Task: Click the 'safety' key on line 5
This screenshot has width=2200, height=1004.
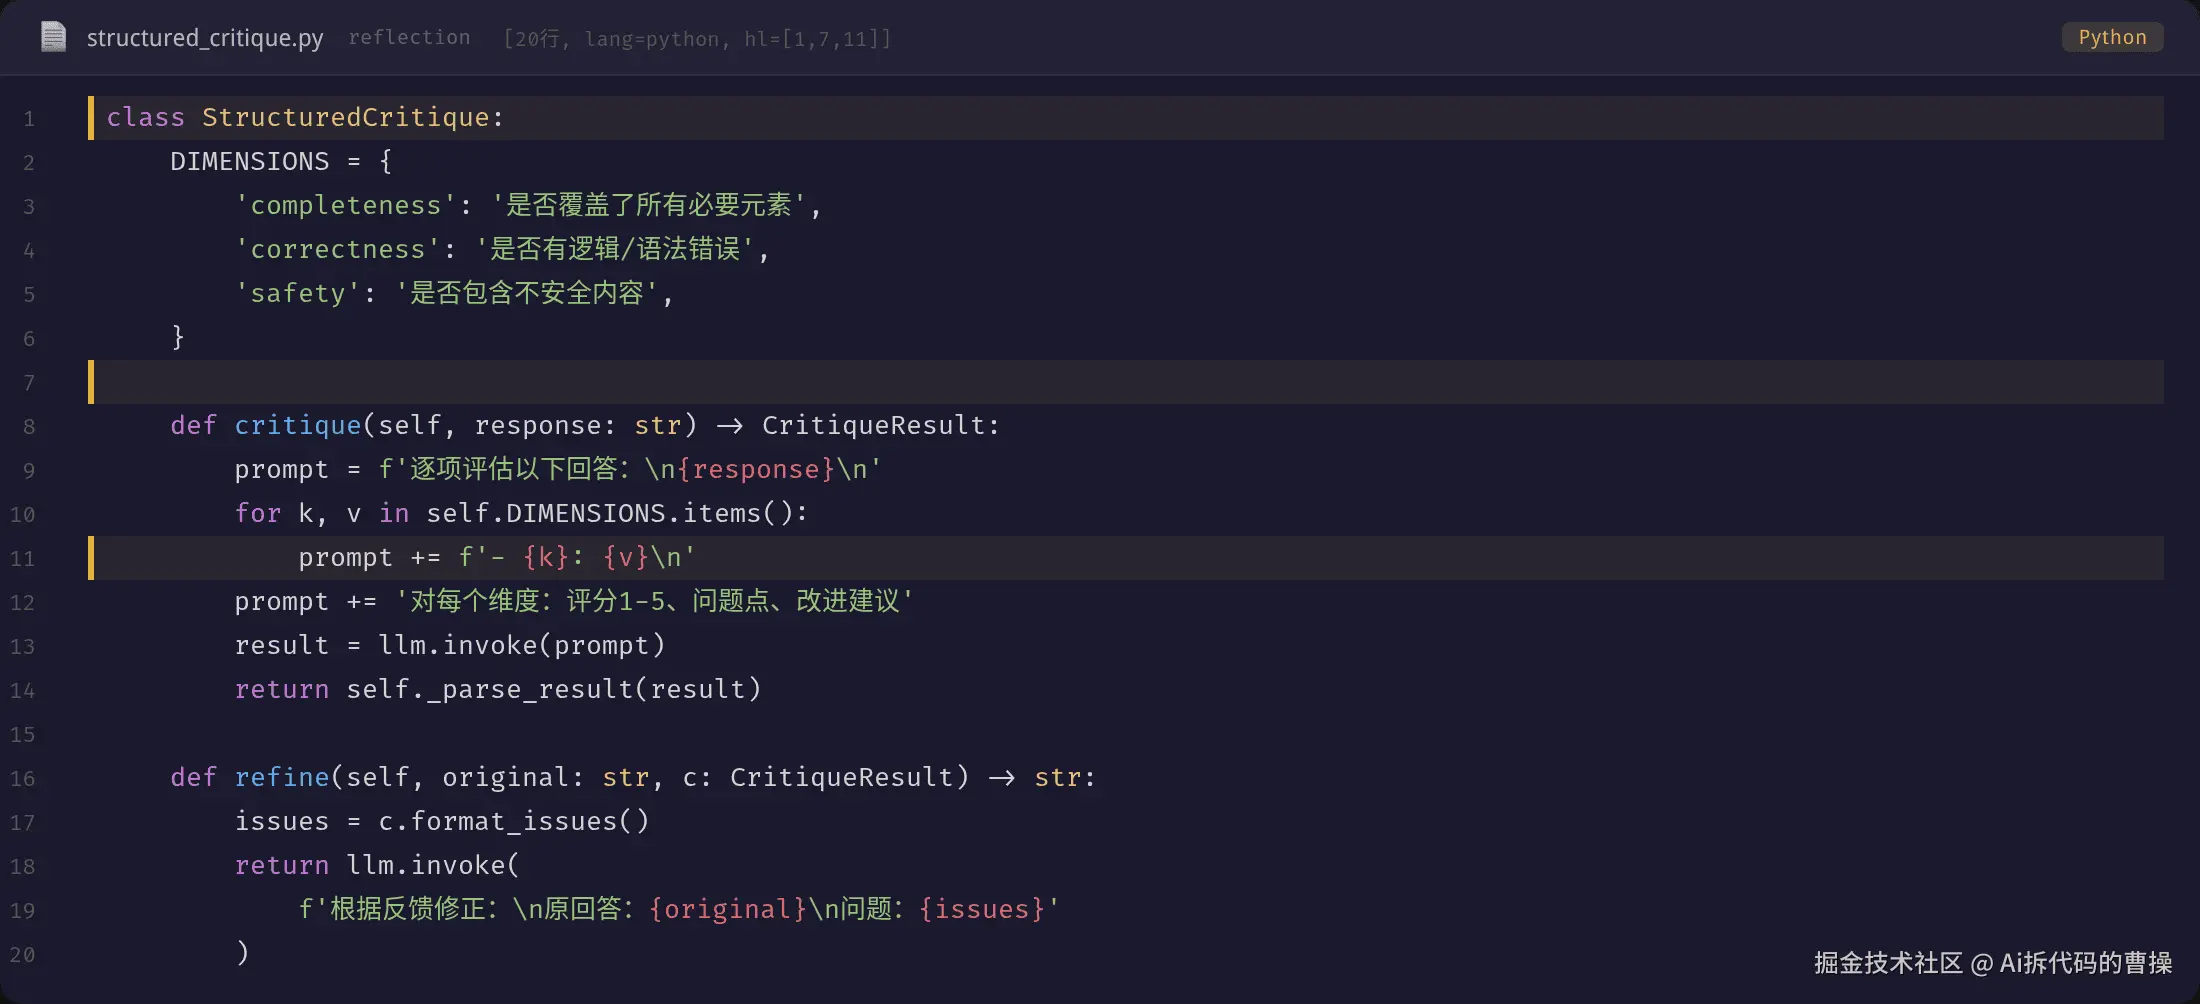Action: (297, 293)
